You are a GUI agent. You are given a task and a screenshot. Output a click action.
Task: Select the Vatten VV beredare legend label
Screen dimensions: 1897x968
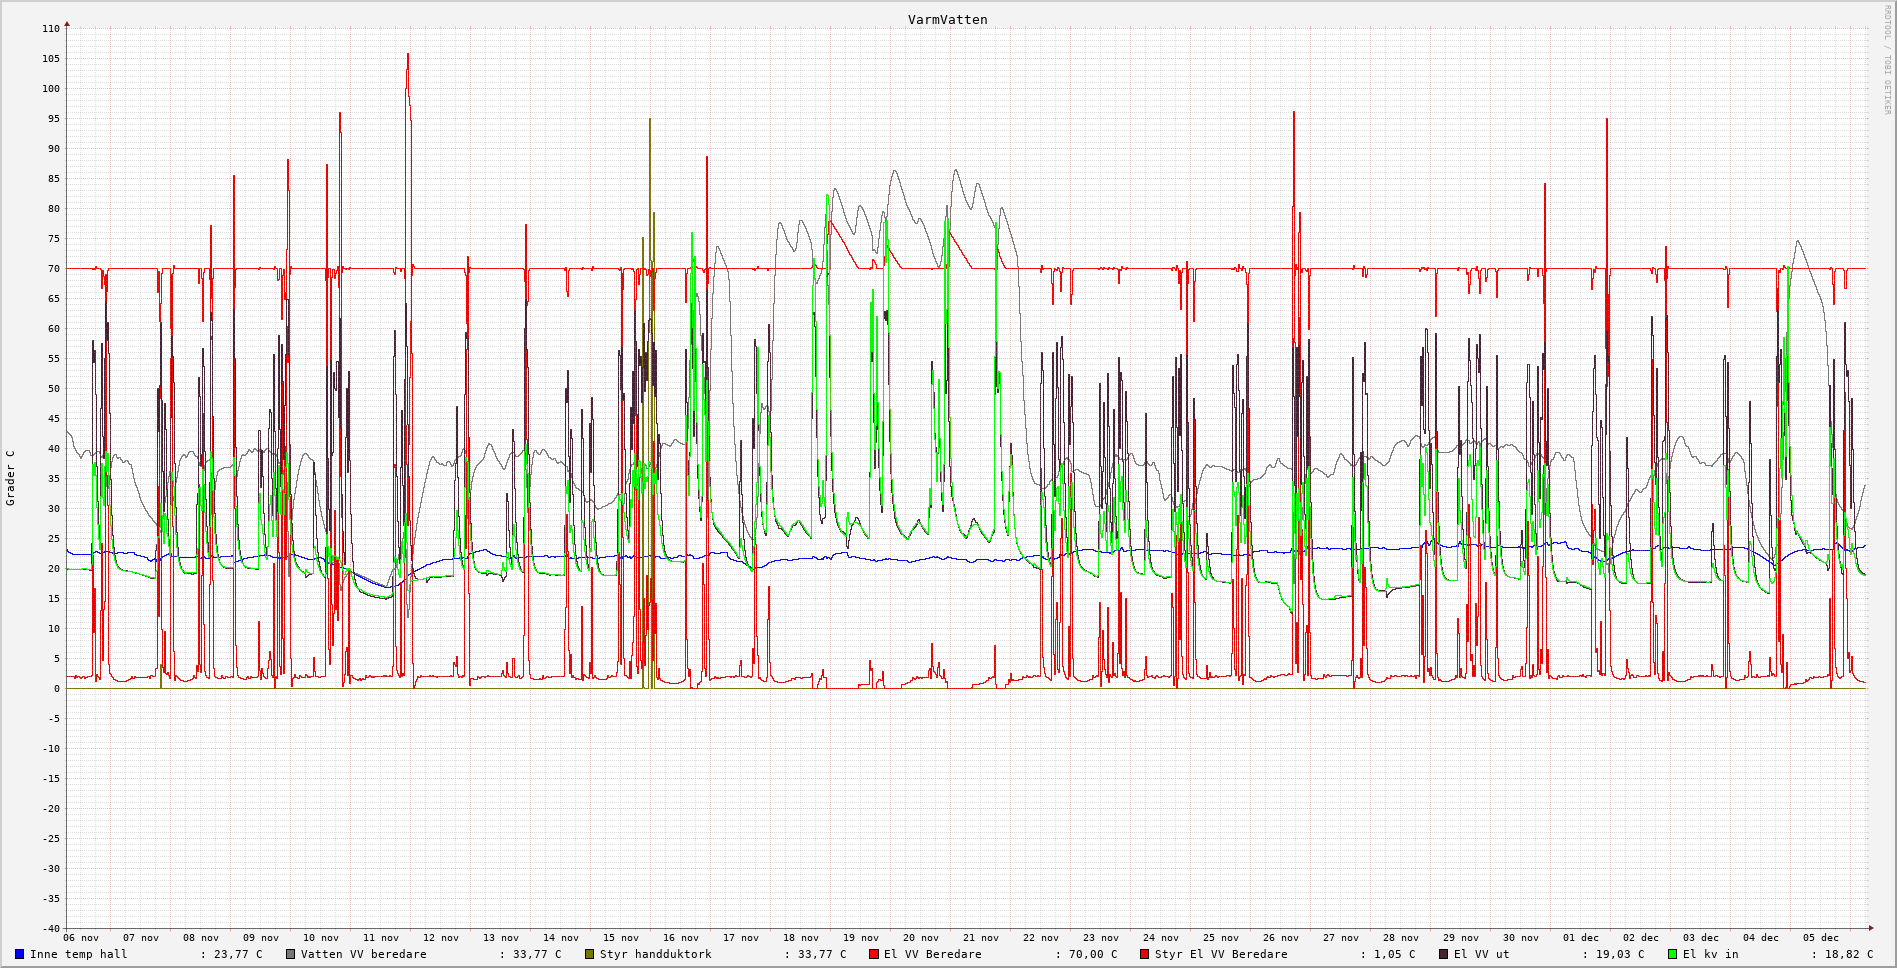tap(364, 954)
